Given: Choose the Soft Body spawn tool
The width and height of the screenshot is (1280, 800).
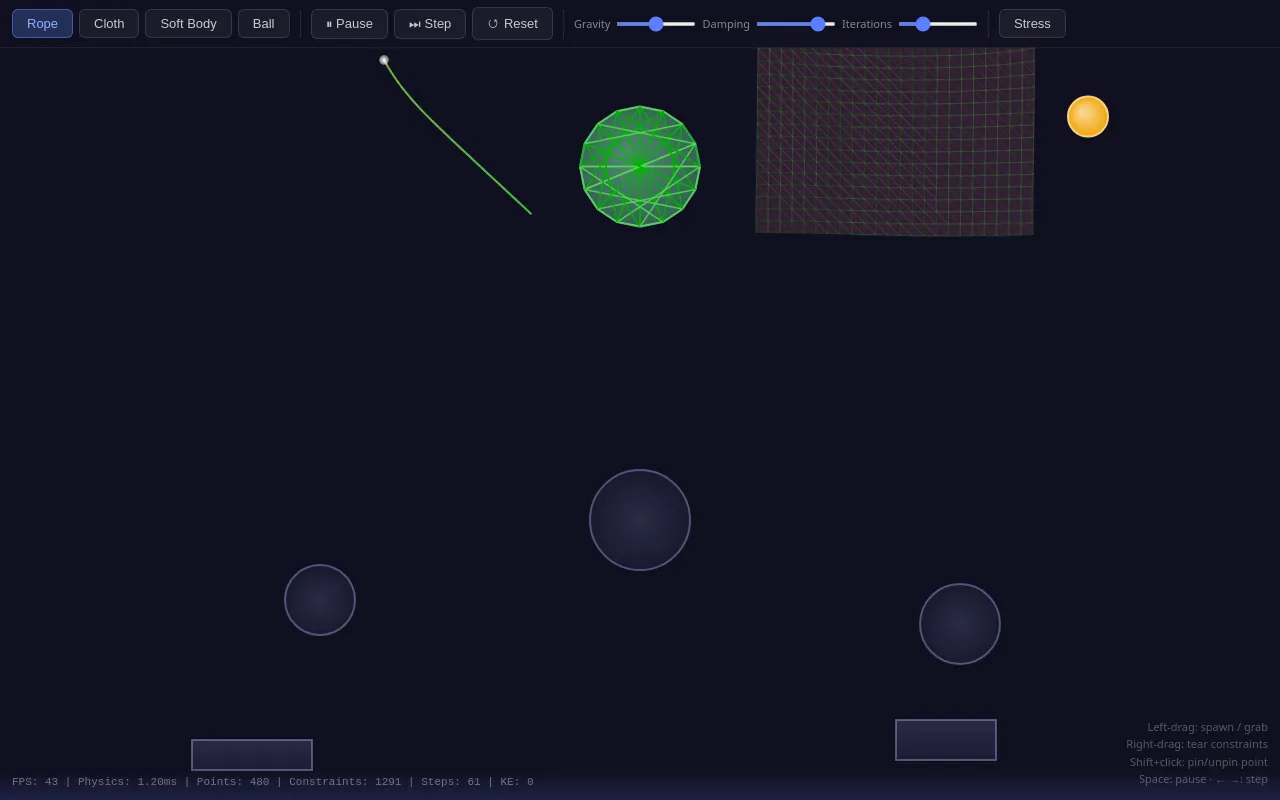Looking at the screenshot, I should click(x=188, y=24).
